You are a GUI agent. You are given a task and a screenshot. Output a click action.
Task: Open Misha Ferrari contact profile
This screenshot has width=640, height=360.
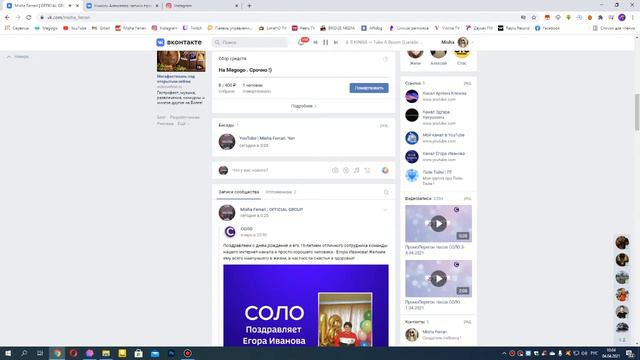click(434, 332)
